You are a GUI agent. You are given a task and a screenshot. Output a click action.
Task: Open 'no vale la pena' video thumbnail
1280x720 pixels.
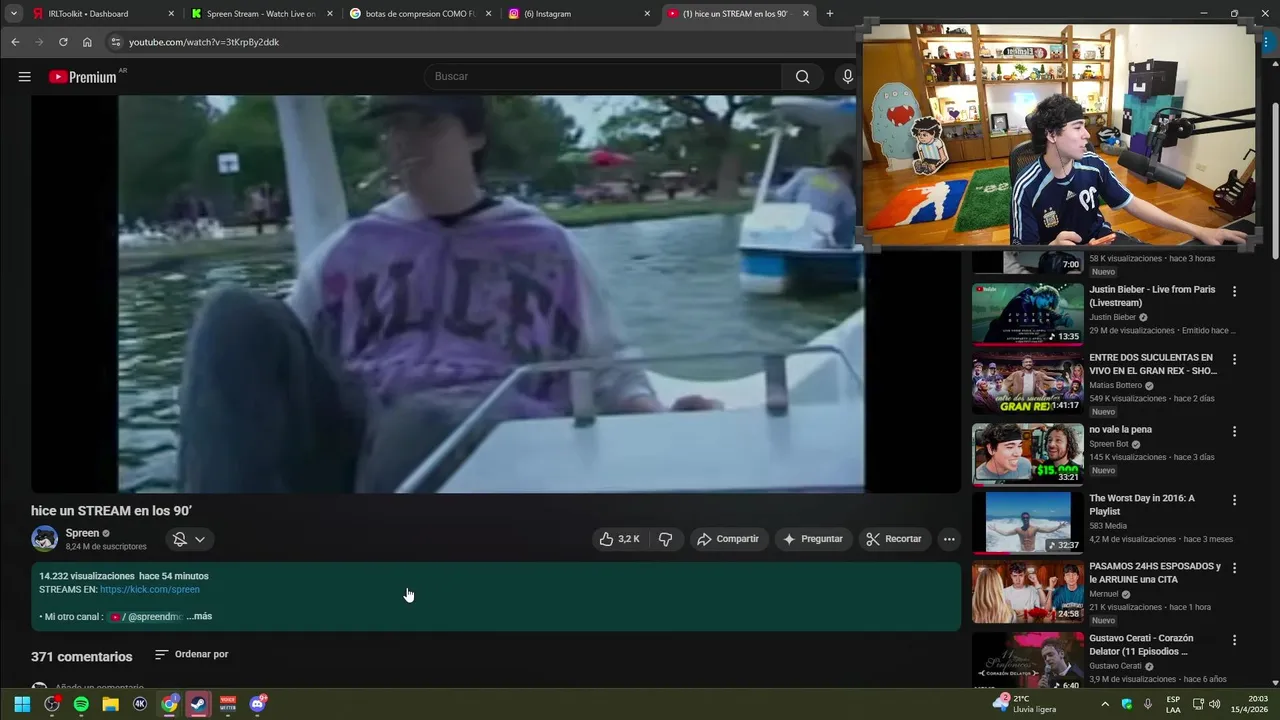pyautogui.click(x=1028, y=454)
